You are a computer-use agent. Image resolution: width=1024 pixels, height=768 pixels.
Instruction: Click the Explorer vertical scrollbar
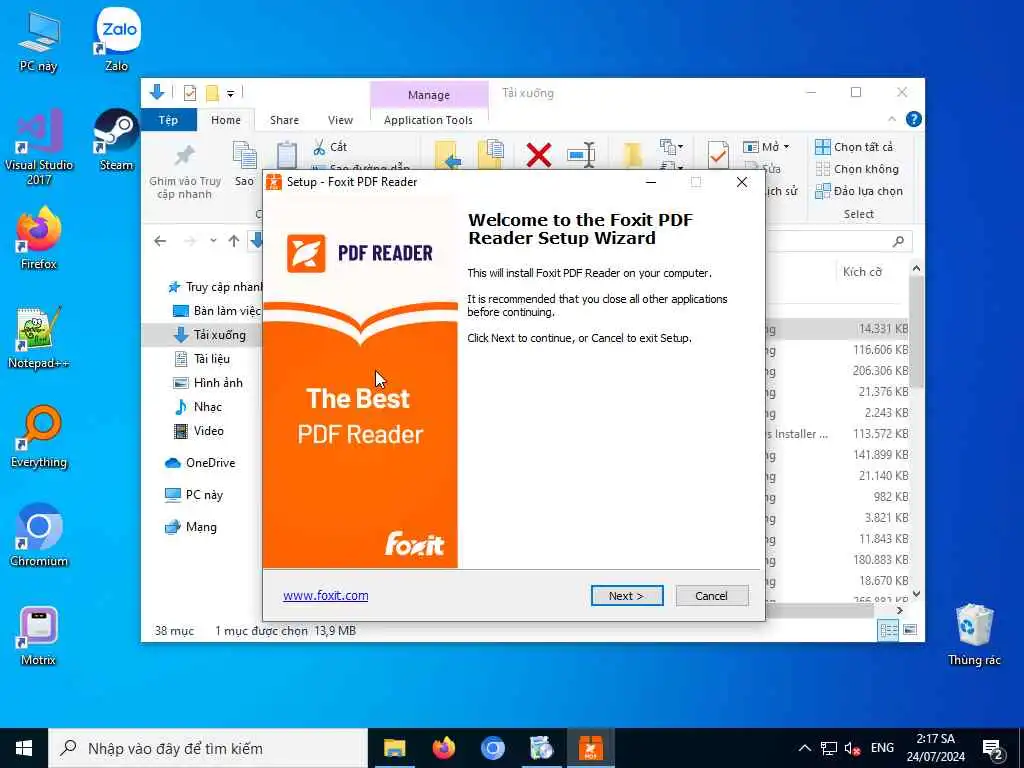[916, 330]
